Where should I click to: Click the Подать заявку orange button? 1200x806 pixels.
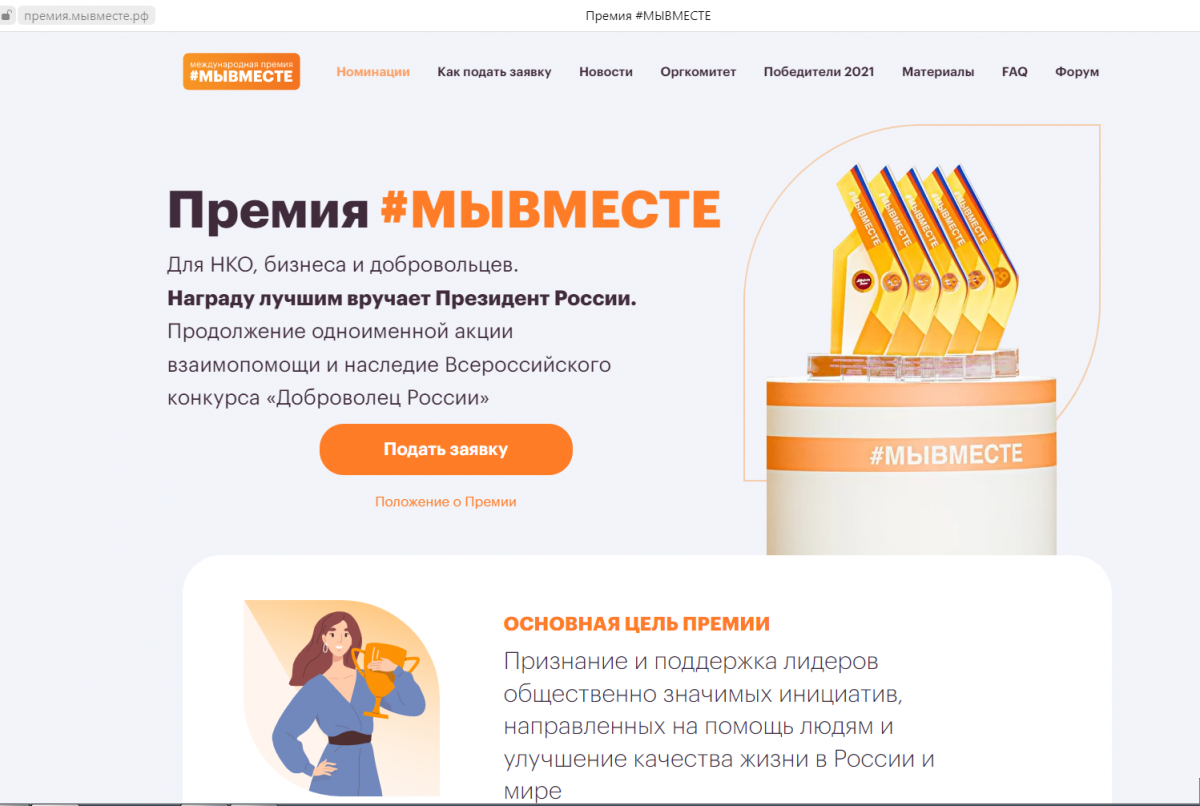pyautogui.click(x=446, y=449)
